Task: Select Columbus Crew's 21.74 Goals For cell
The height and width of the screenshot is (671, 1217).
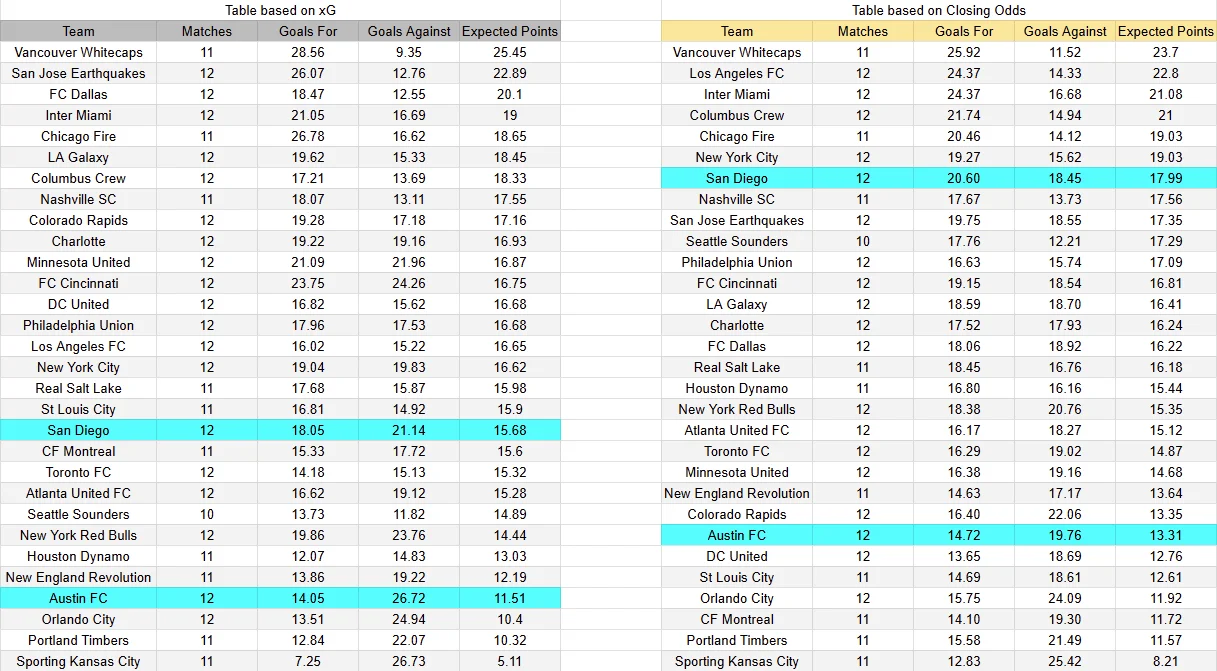Action: pyautogui.click(x=964, y=115)
